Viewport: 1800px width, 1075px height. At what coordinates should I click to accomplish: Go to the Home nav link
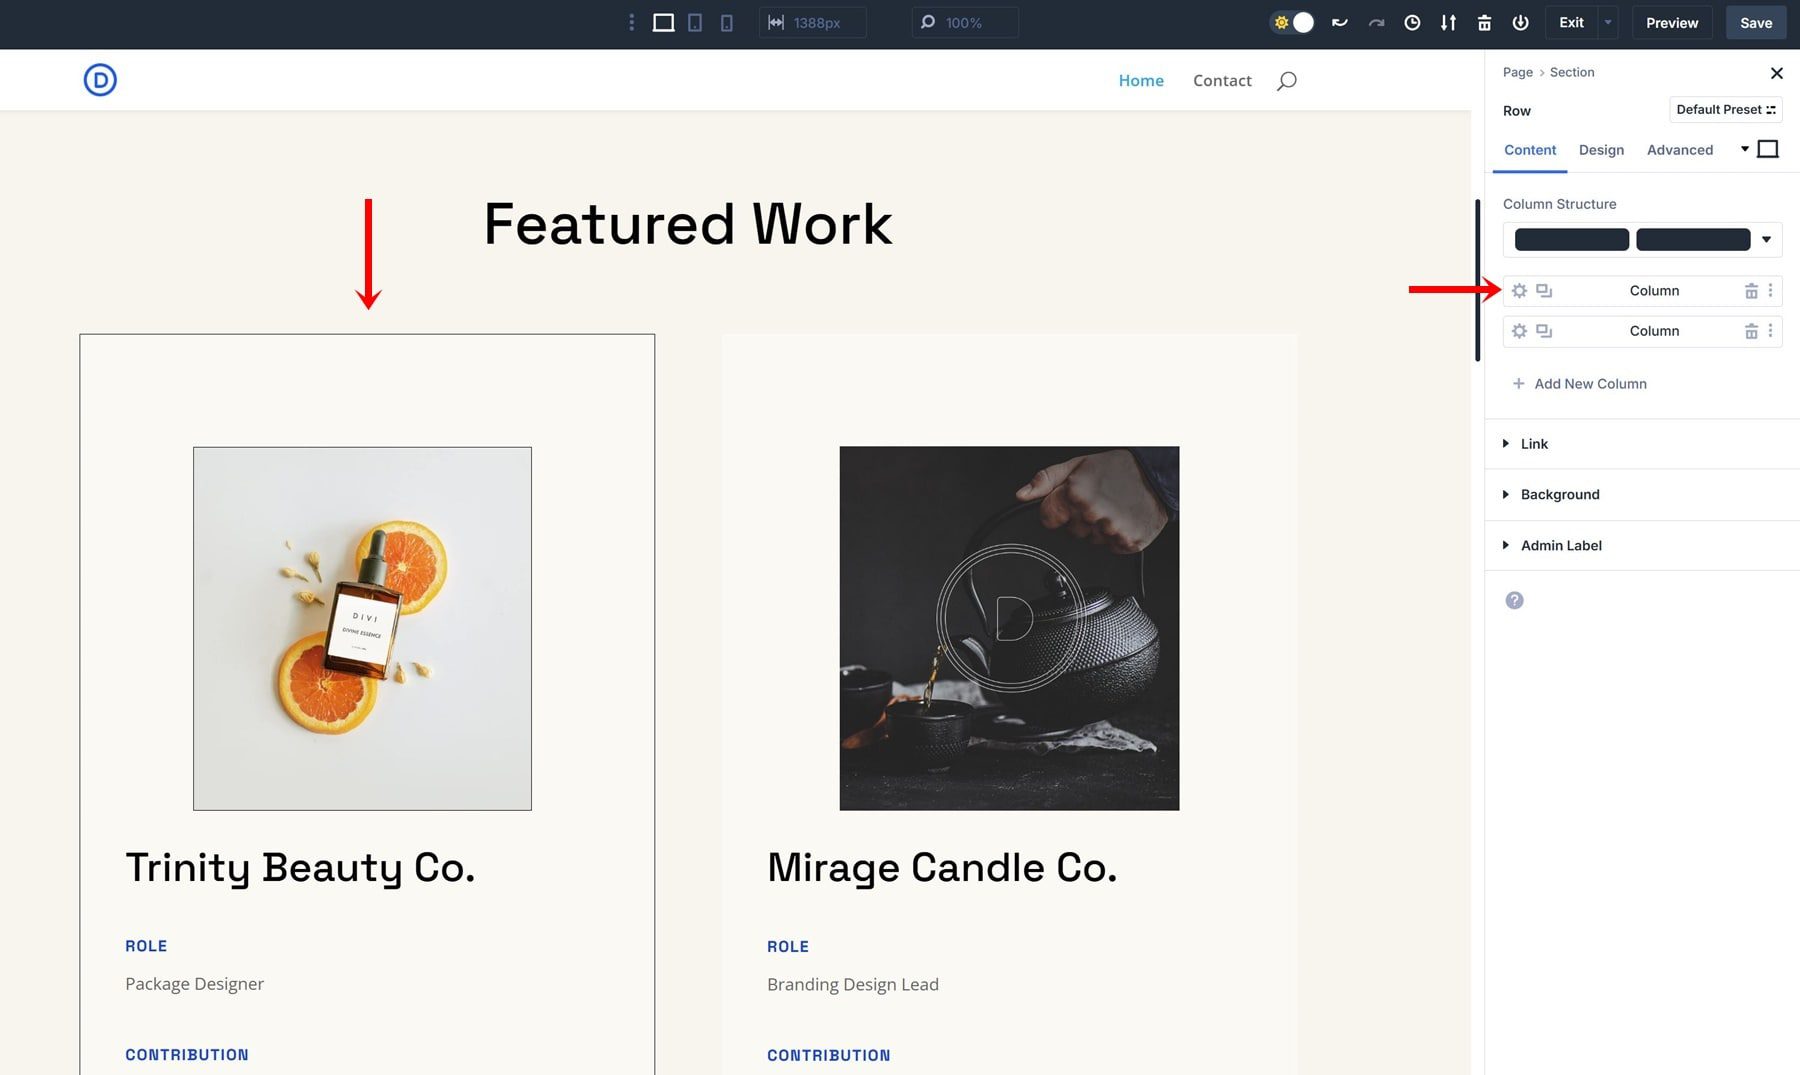click(x=1141, y=80)
